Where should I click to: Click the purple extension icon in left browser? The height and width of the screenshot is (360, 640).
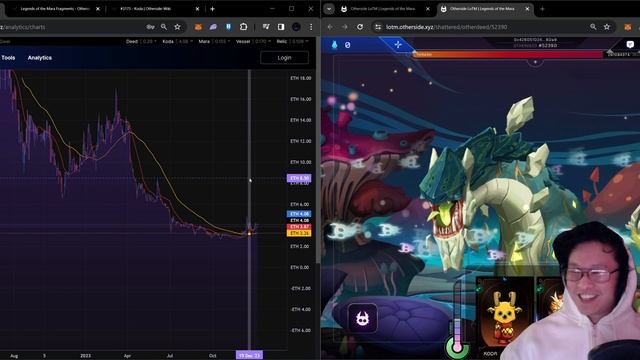coord(213,27)
